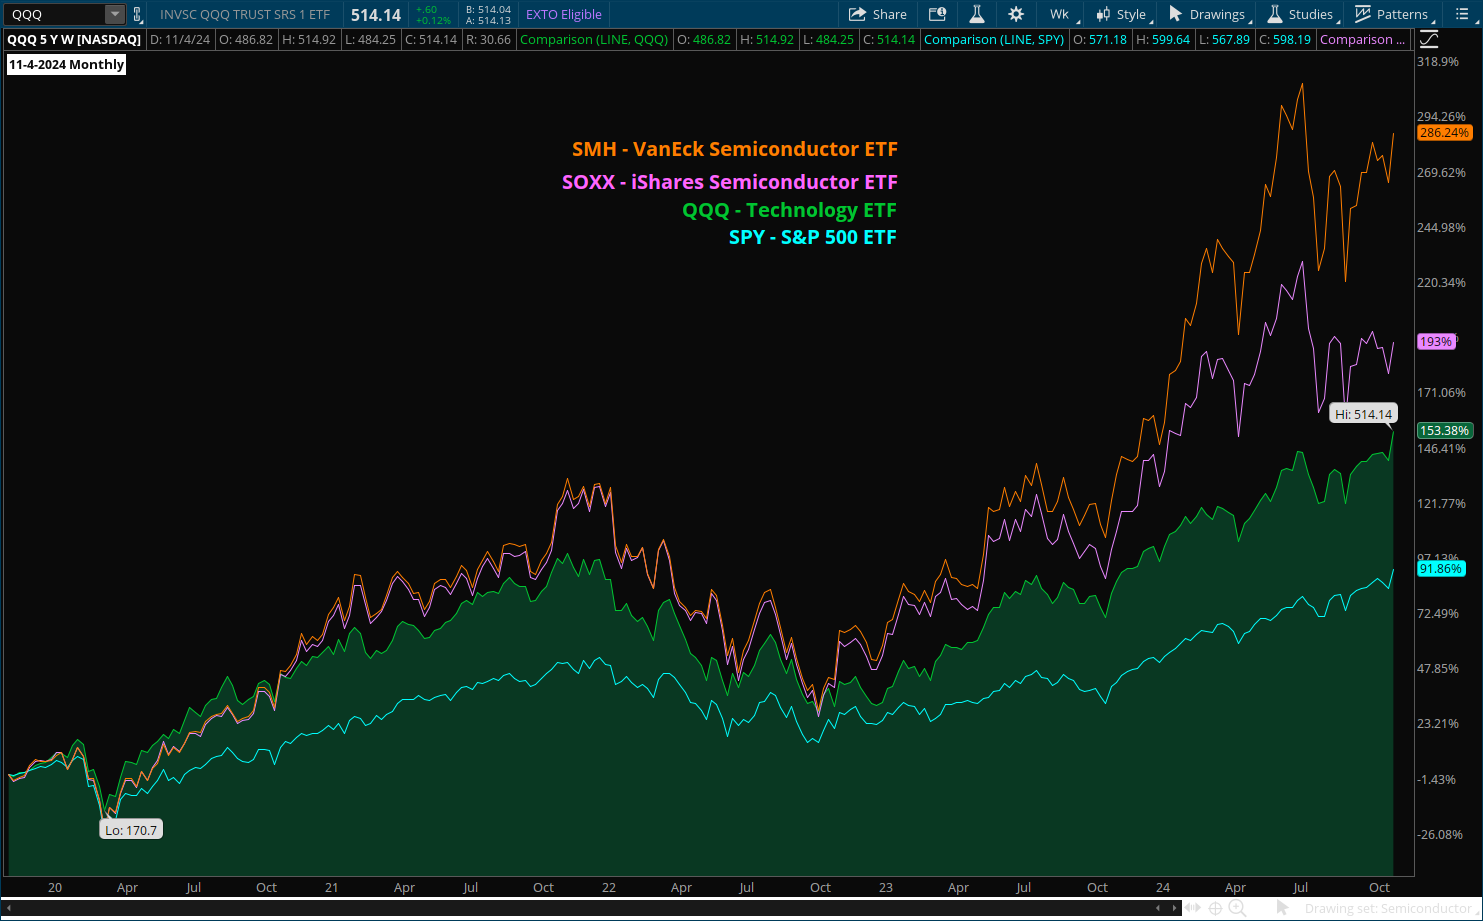Open the Studies menu
Image resolution: width=1483 pixels, height=921 pixels.
(x=1300, y=14)
